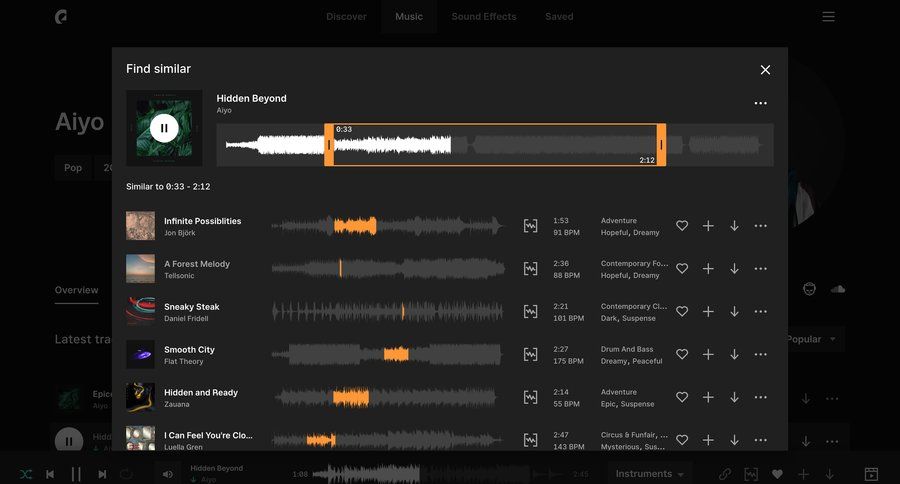Add Sneaky Steak to a playlist
Image resolution: width=900 pixels, height=484 pixels.
(x=708, y=311)
